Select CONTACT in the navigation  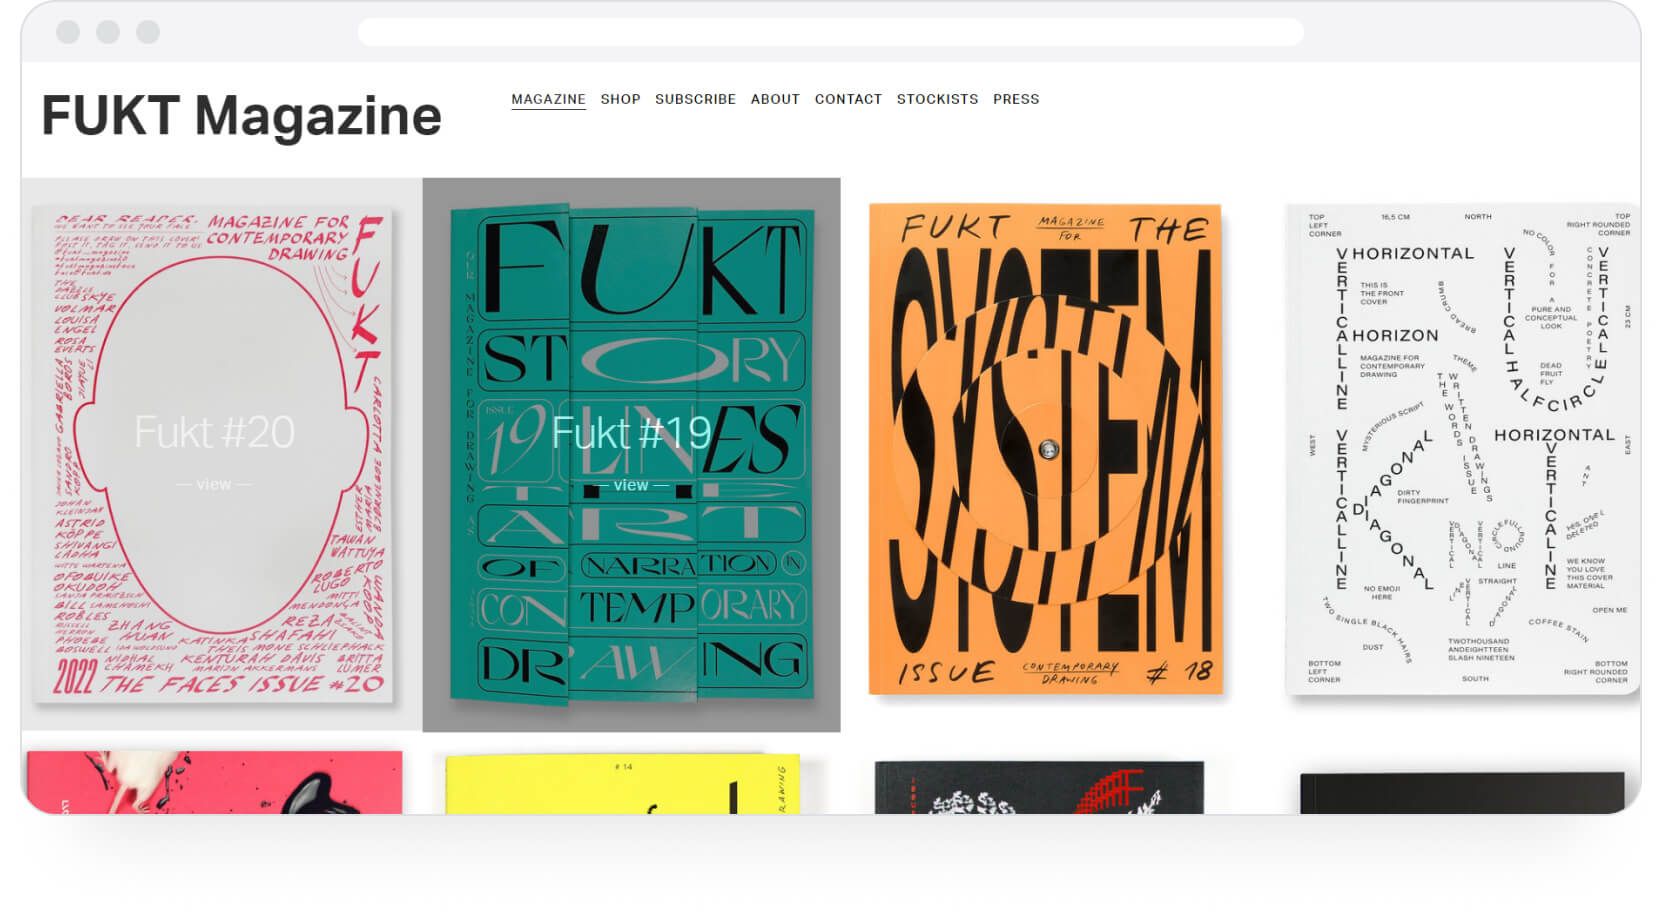(848, 99)
